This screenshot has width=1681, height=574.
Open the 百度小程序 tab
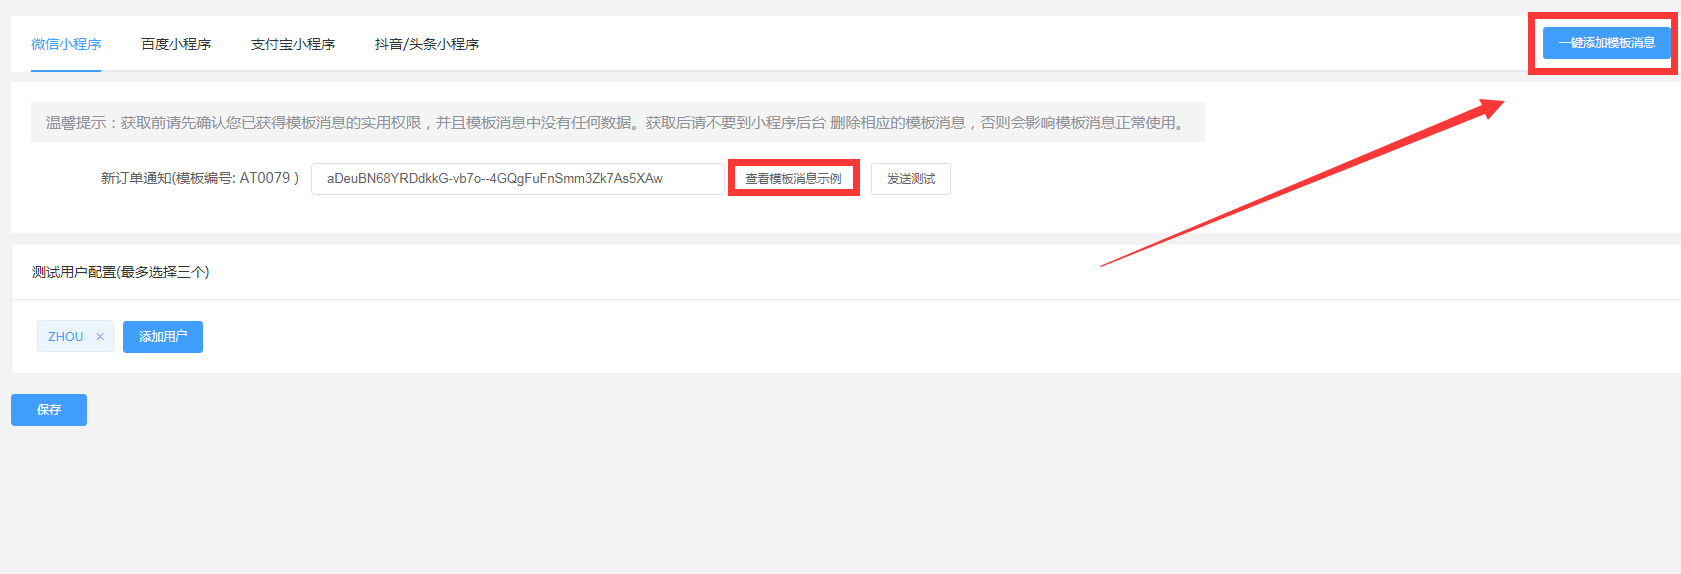tap(176, 44)
